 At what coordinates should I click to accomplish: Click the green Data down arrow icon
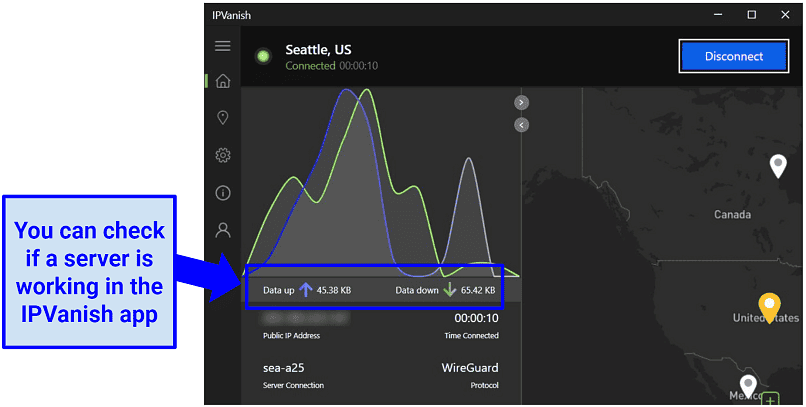tap(450, 290)
